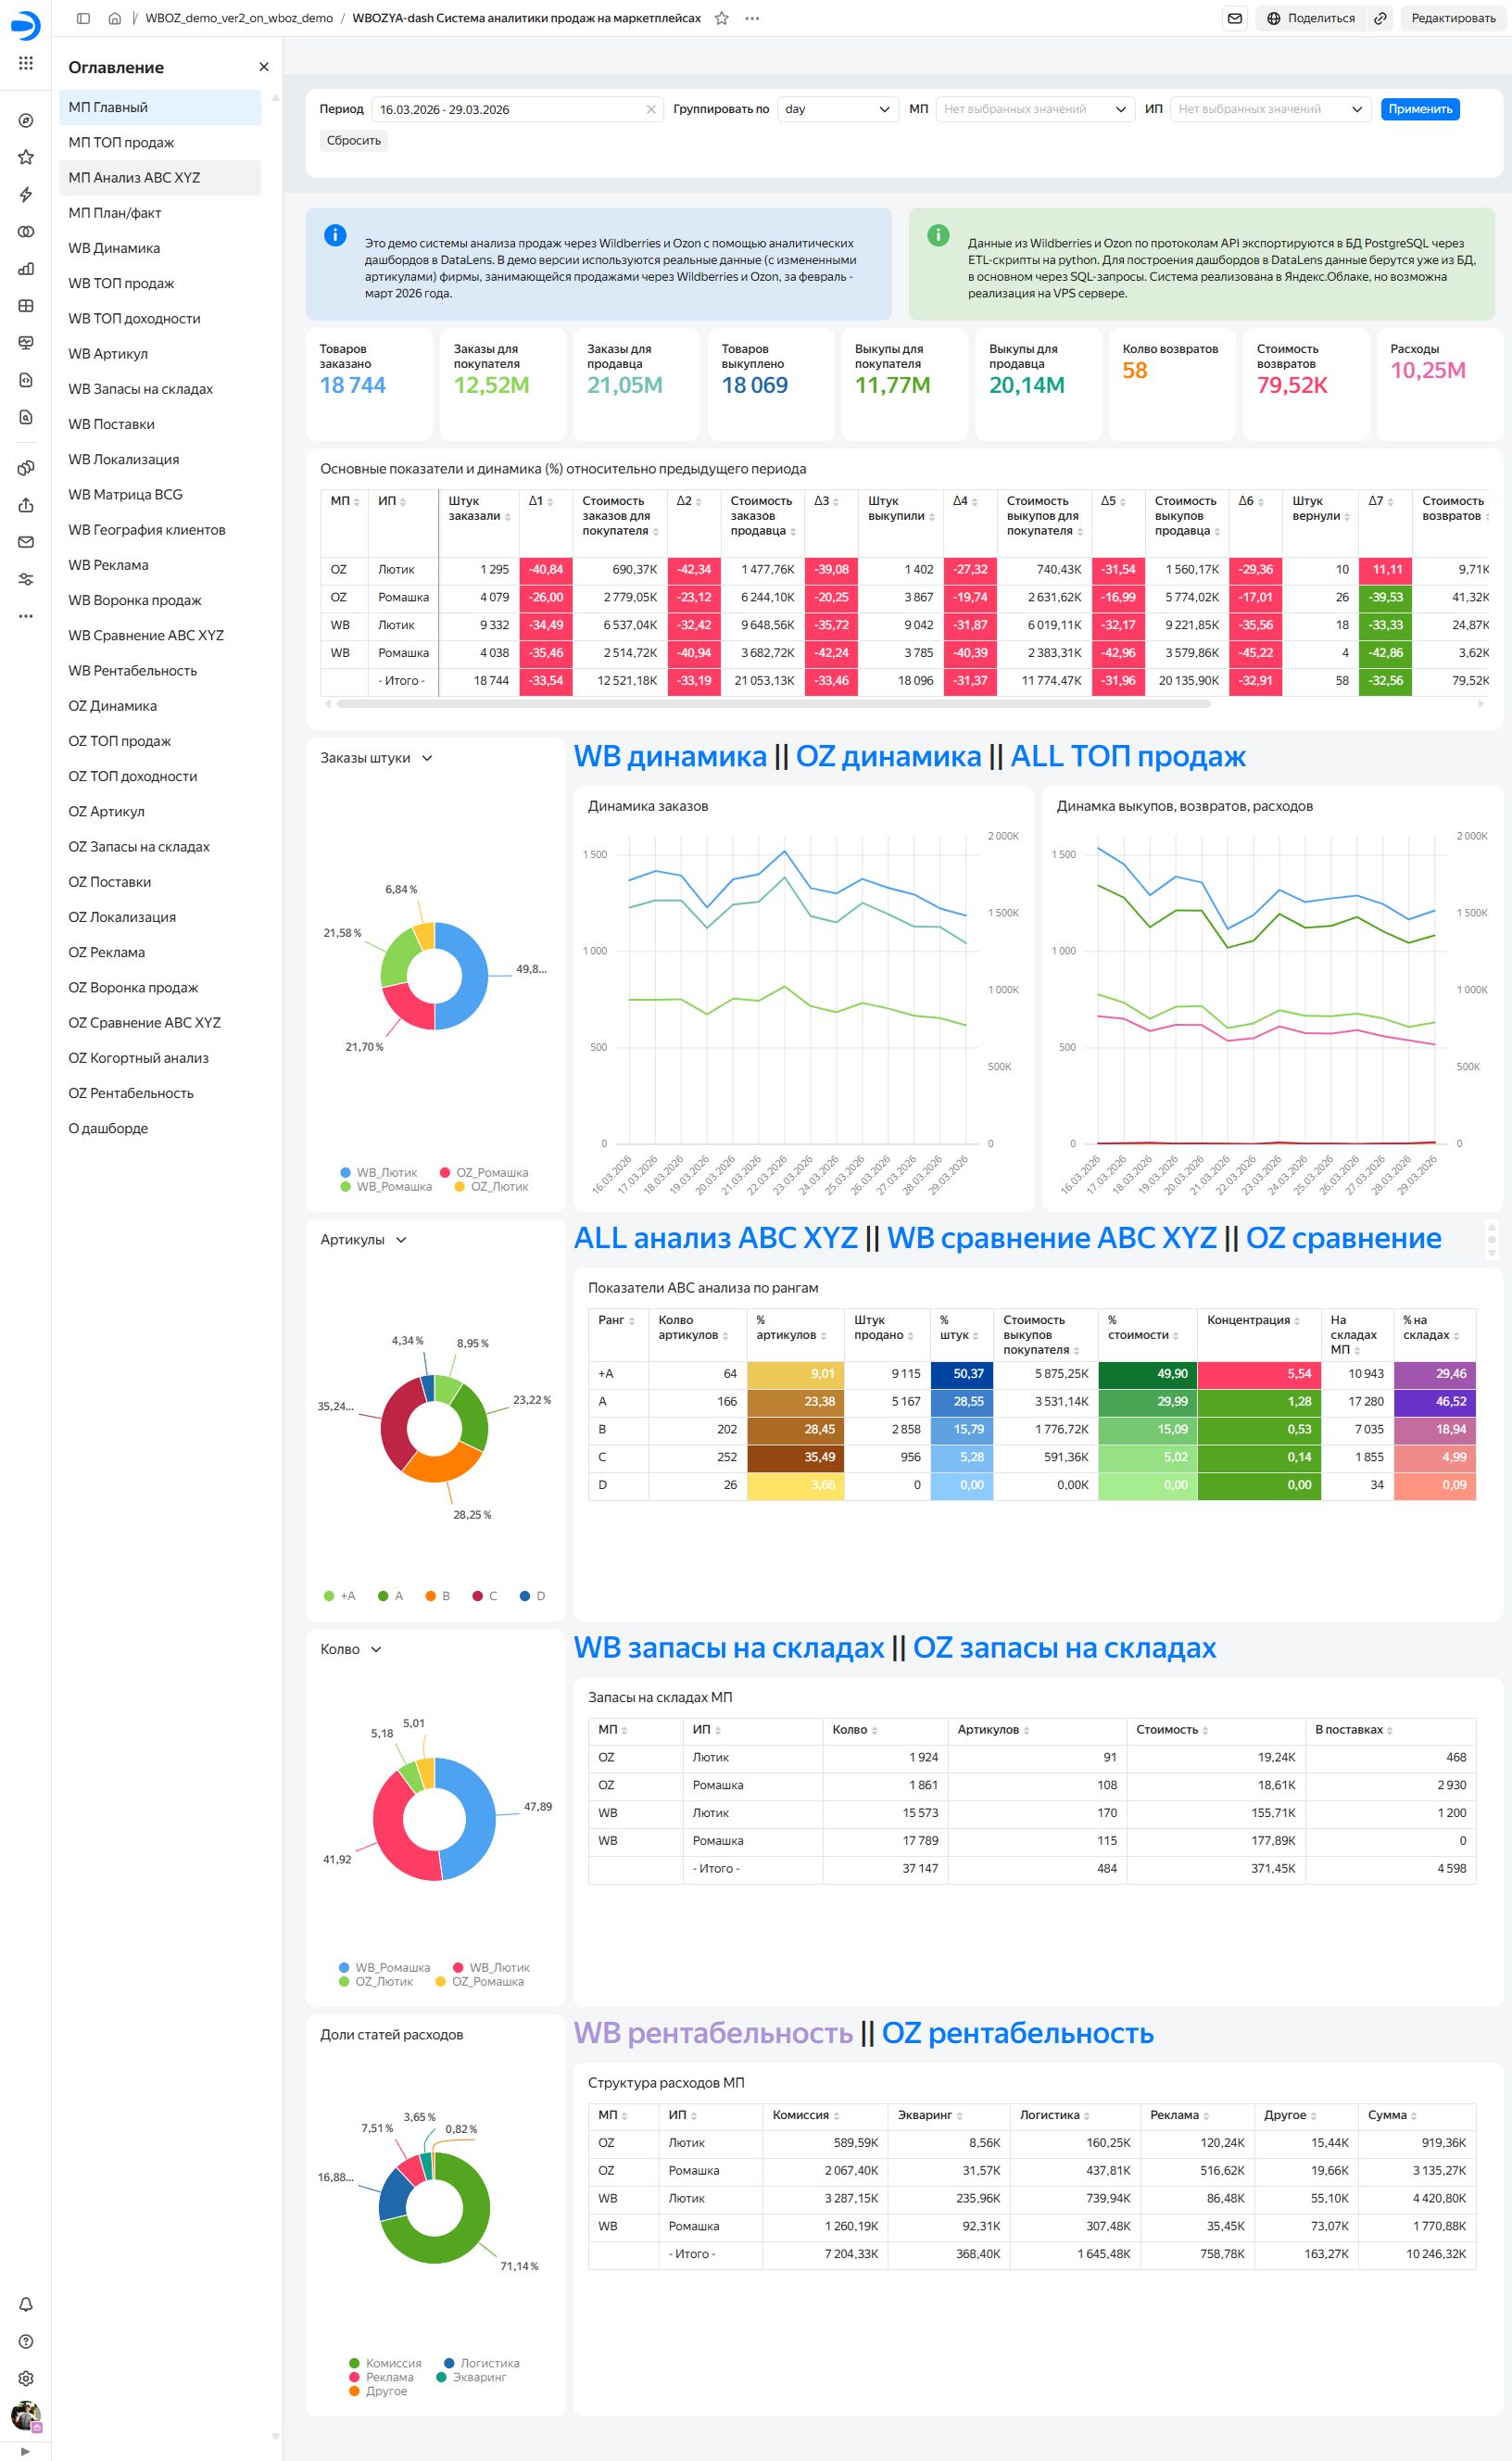Open the services grid menu icon

click(x=26, y=63)
